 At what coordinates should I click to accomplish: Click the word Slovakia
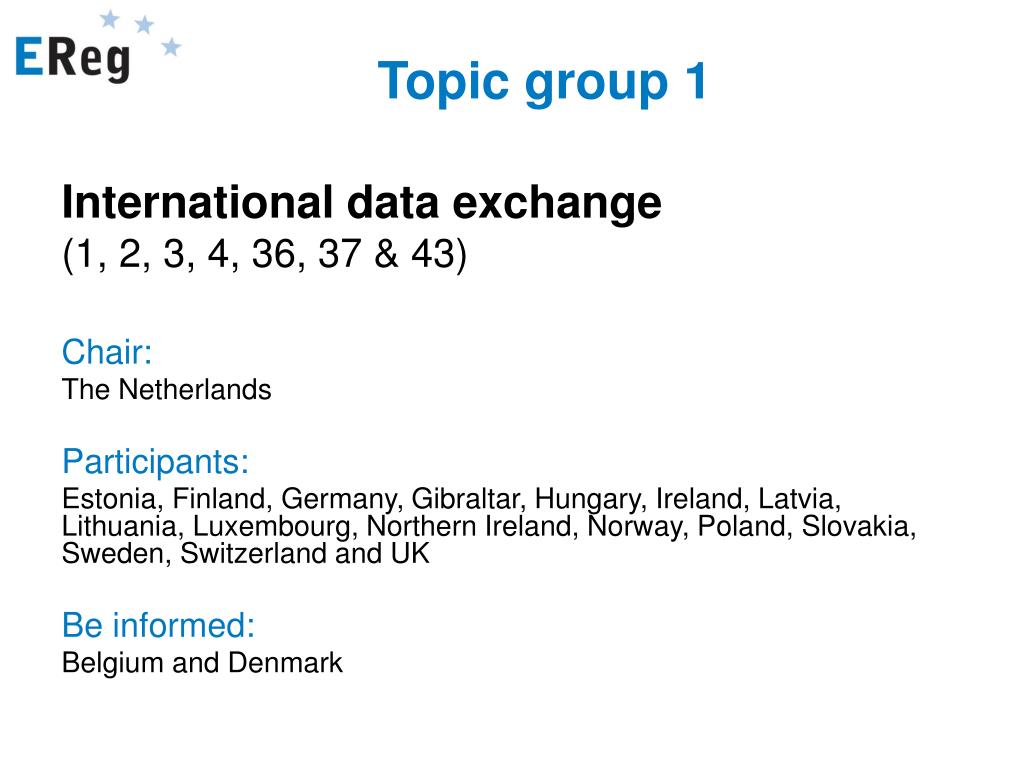pyautogui.click(x=856, y=526)
